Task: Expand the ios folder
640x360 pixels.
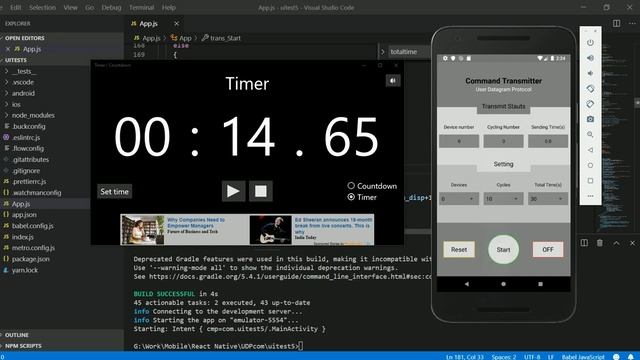Action: pyautogui.click(x=16, y=104)
